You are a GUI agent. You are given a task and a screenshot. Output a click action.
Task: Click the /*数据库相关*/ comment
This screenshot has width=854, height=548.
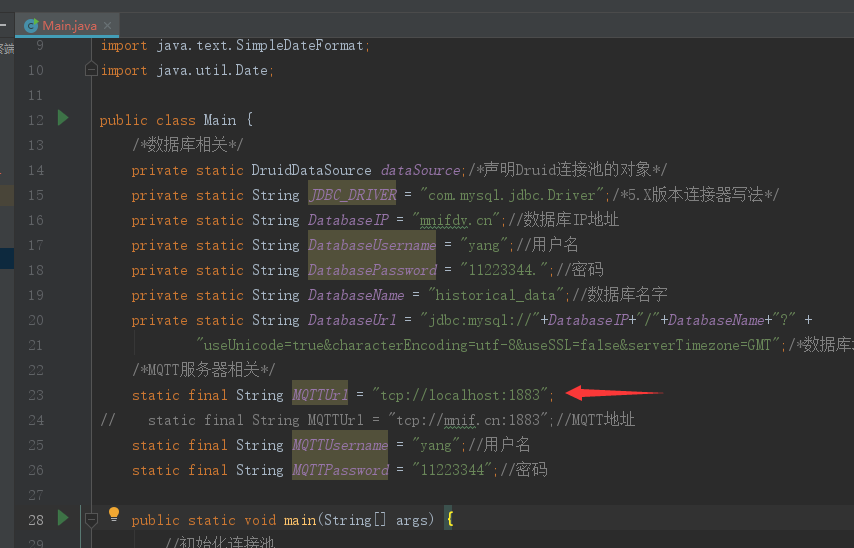coord(187,145)
